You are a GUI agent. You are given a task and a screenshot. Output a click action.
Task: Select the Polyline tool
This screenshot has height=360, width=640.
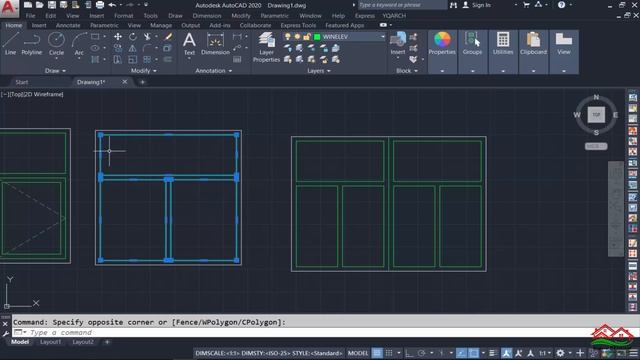[x=31, y=44]
